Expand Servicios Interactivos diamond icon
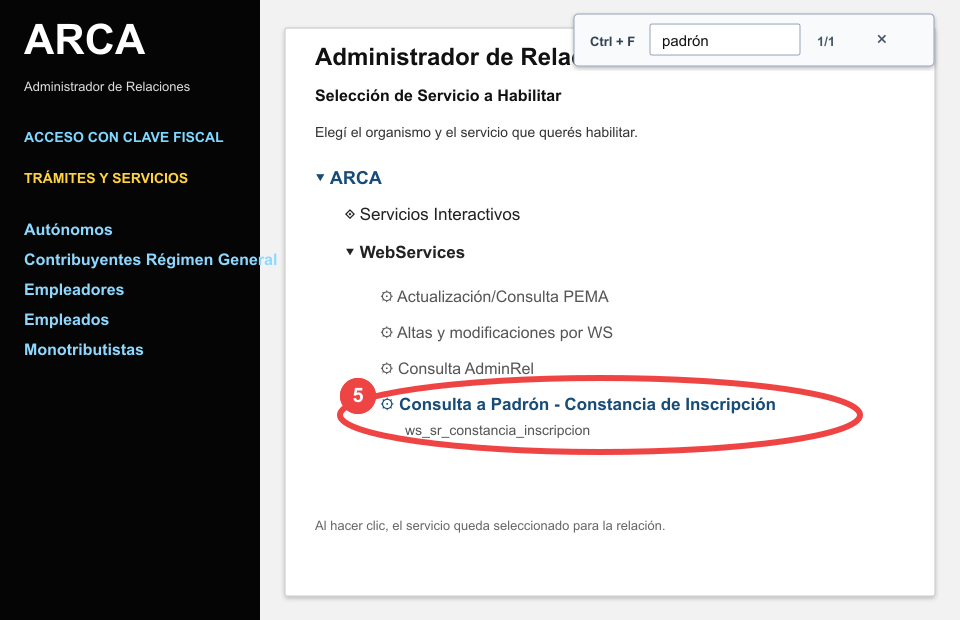 point(350,214)
